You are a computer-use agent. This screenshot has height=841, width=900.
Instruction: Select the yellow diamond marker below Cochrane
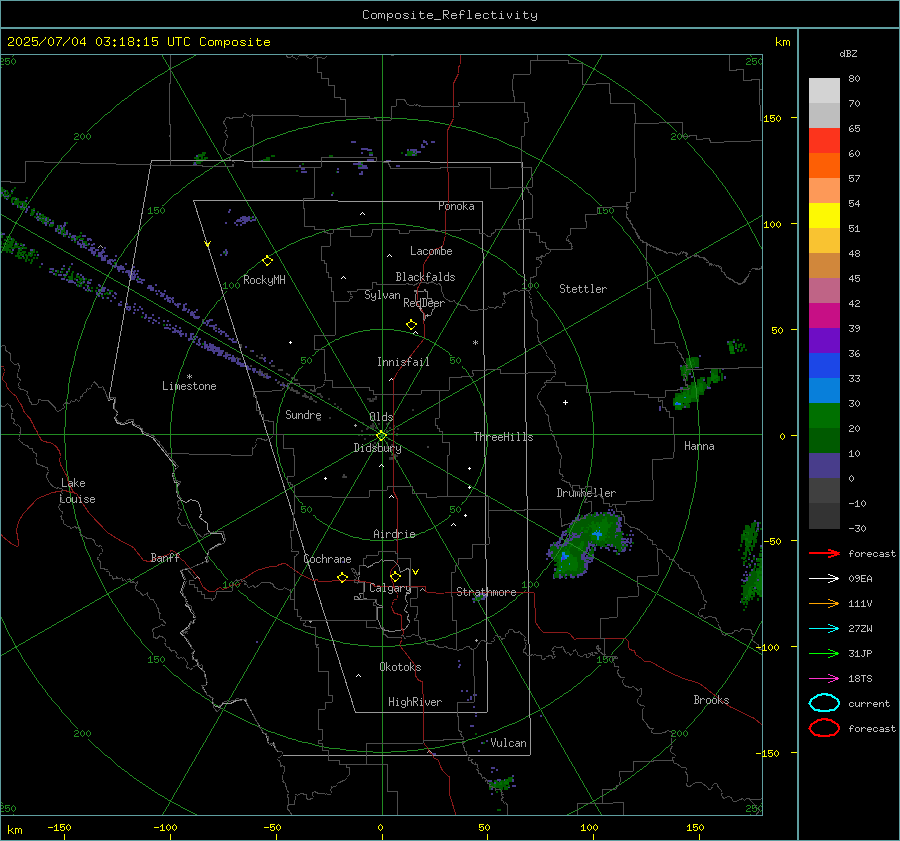(x=342, y=578)
